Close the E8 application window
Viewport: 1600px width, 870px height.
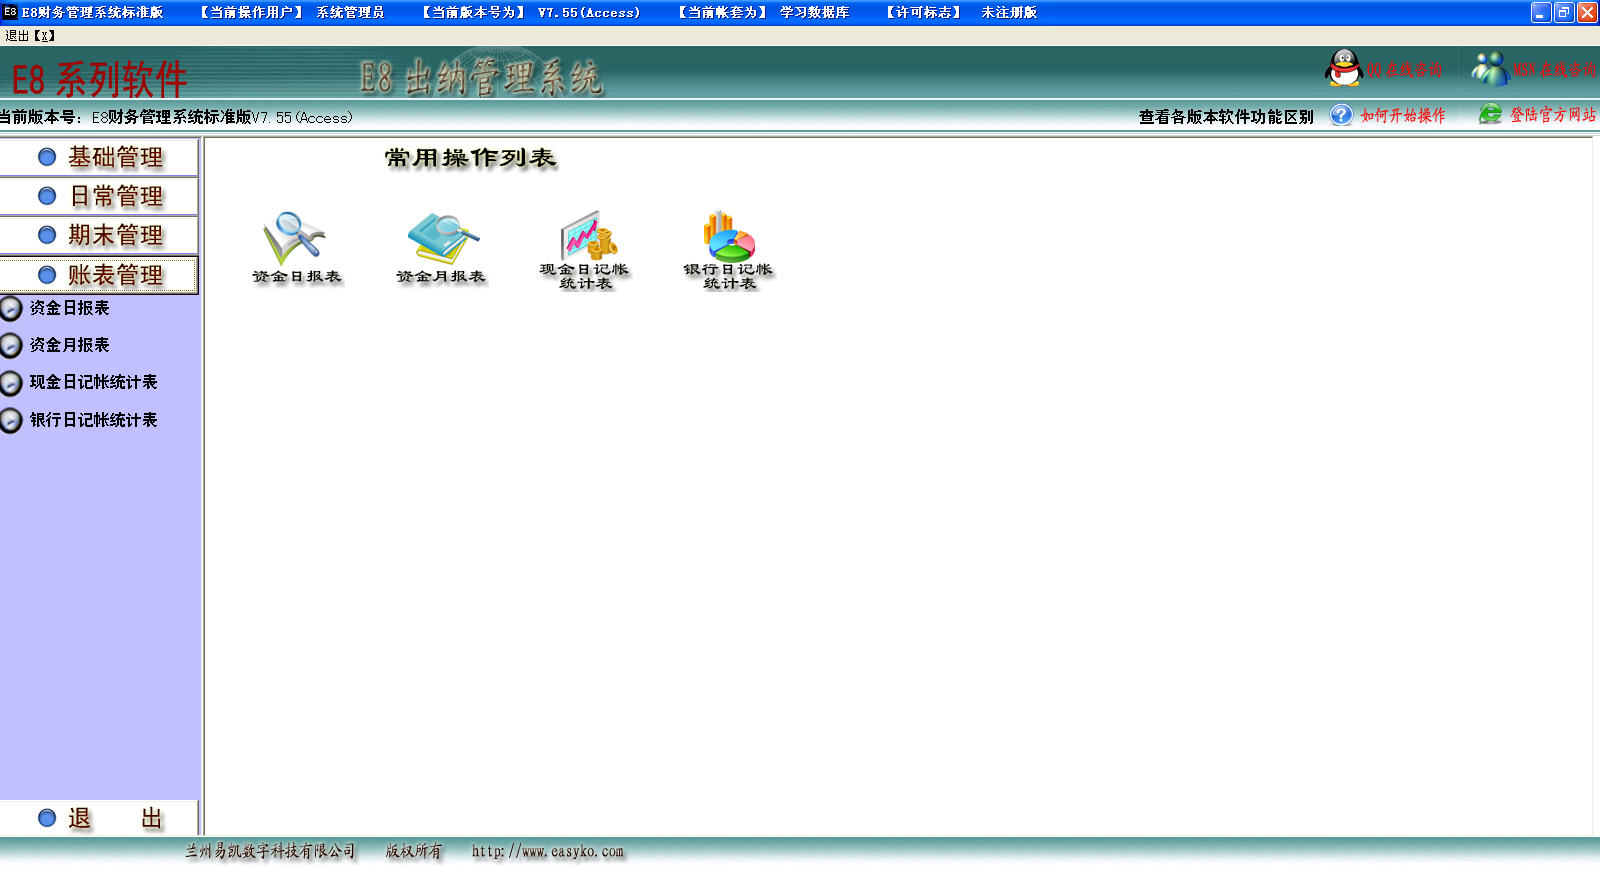1587,12
